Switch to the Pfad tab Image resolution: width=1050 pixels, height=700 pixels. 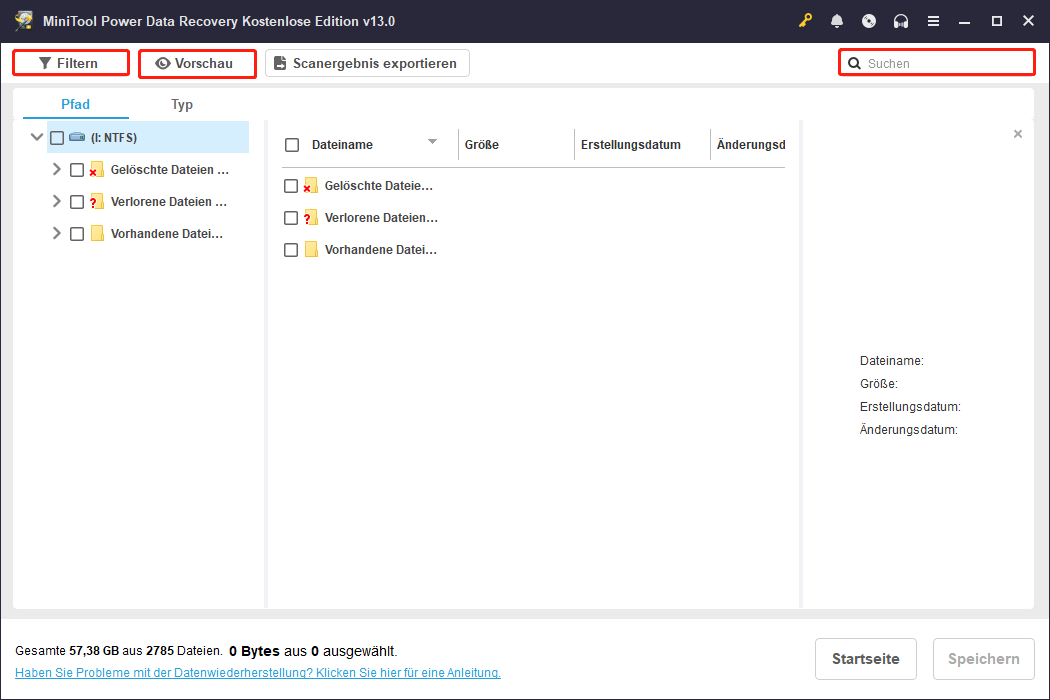click(76, 104)
